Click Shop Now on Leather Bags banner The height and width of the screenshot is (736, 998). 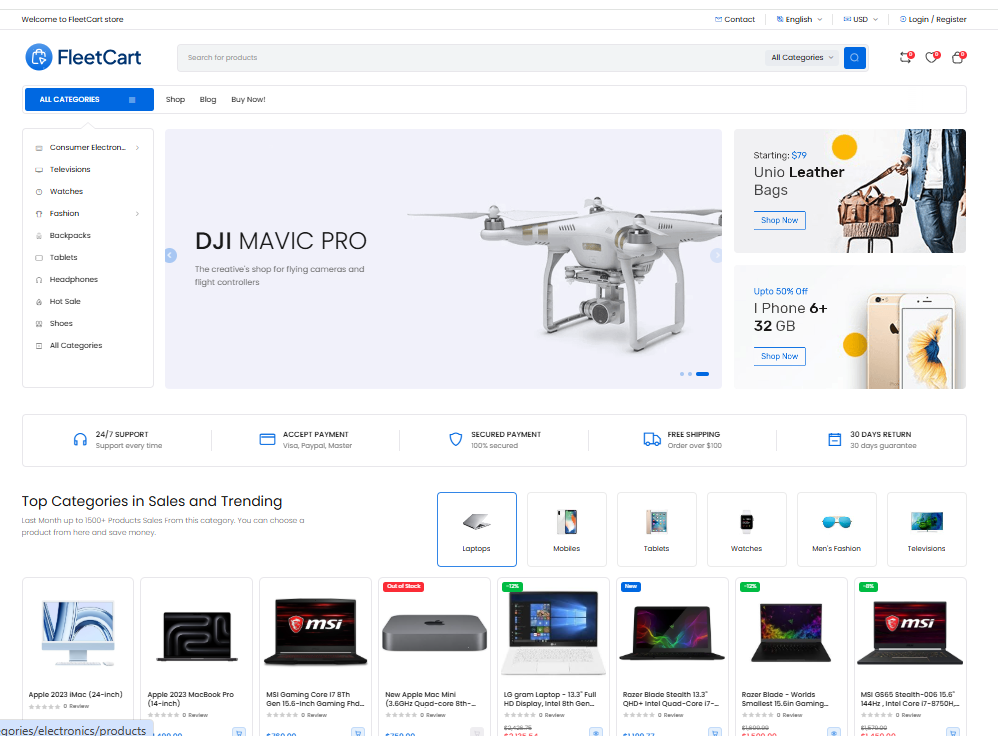[x=779, y=220]
